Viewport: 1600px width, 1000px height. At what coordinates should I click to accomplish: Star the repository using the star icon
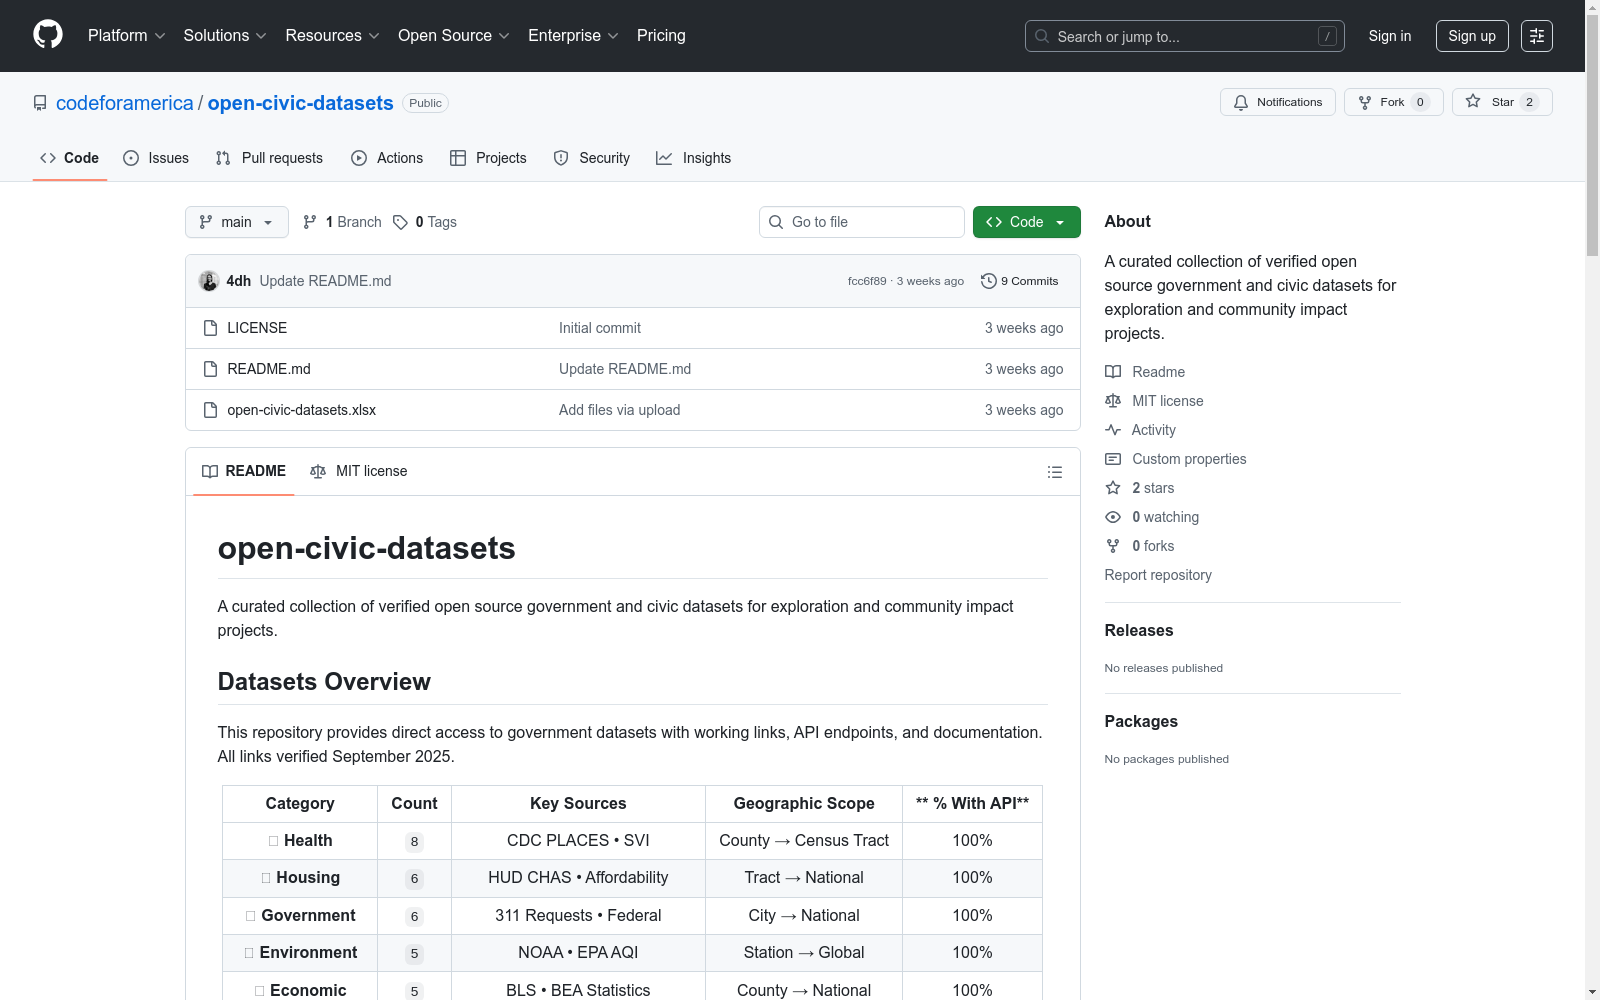point(1473,102)
